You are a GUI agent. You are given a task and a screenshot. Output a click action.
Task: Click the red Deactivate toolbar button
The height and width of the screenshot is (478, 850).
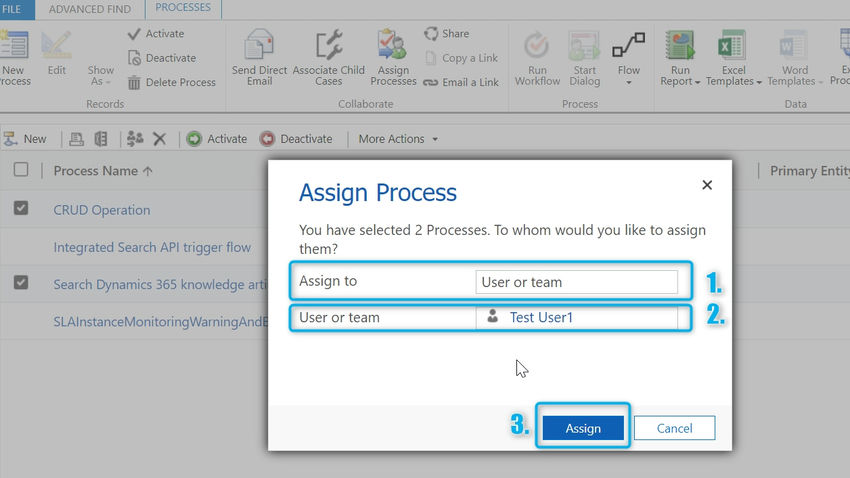click(296, 139)
